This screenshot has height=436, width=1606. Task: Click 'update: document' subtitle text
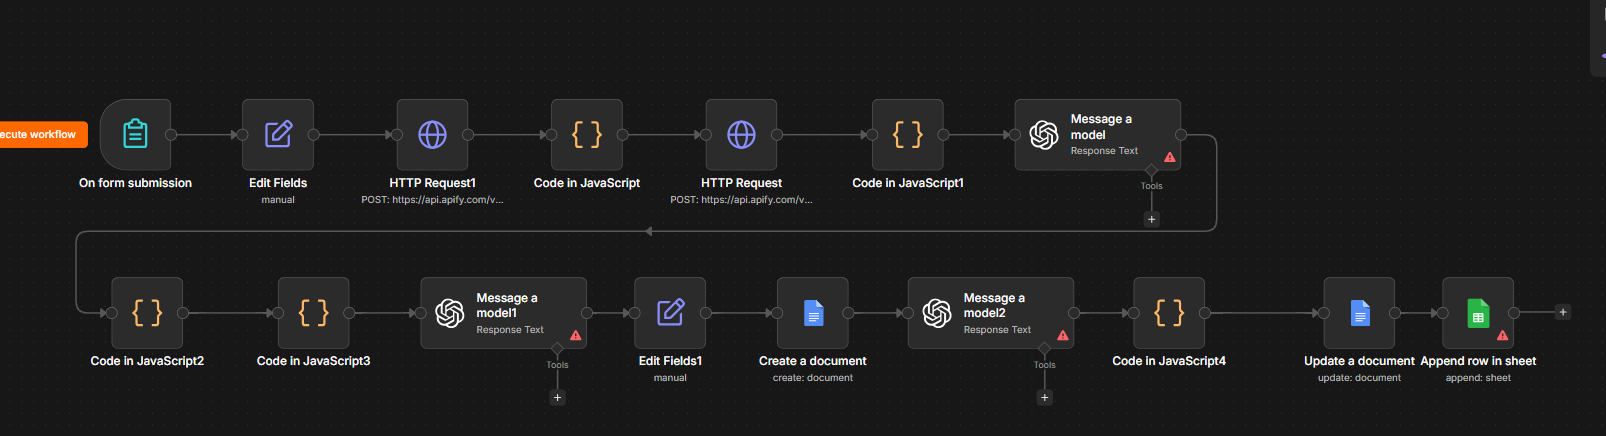point(1359,378)
